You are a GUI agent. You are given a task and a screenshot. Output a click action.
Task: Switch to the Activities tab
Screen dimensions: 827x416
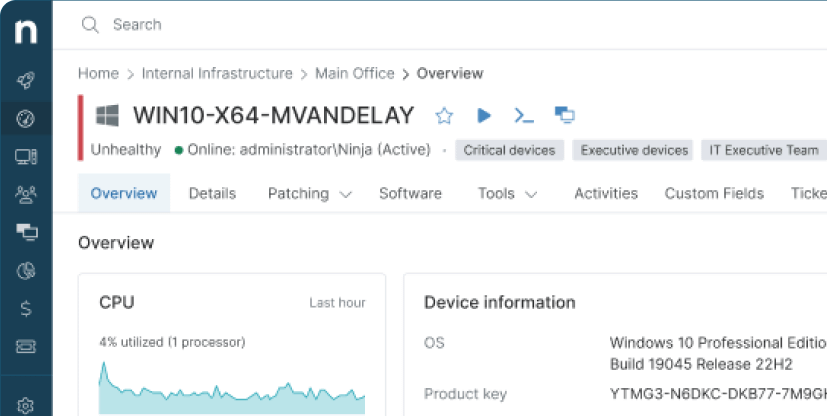(606, 194)
